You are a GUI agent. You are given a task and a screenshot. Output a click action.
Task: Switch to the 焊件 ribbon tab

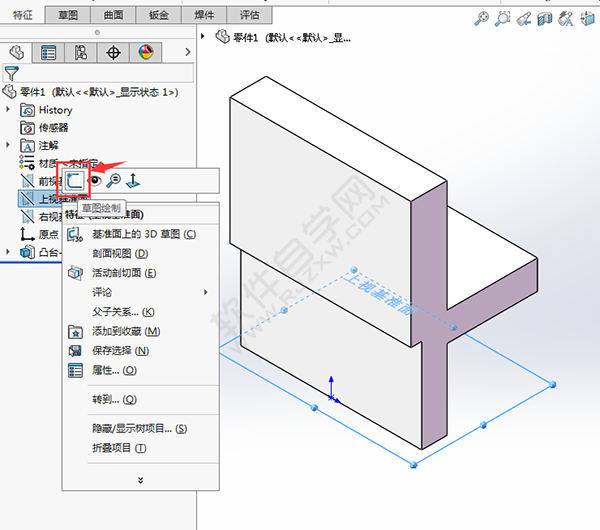tap(204, 15)
